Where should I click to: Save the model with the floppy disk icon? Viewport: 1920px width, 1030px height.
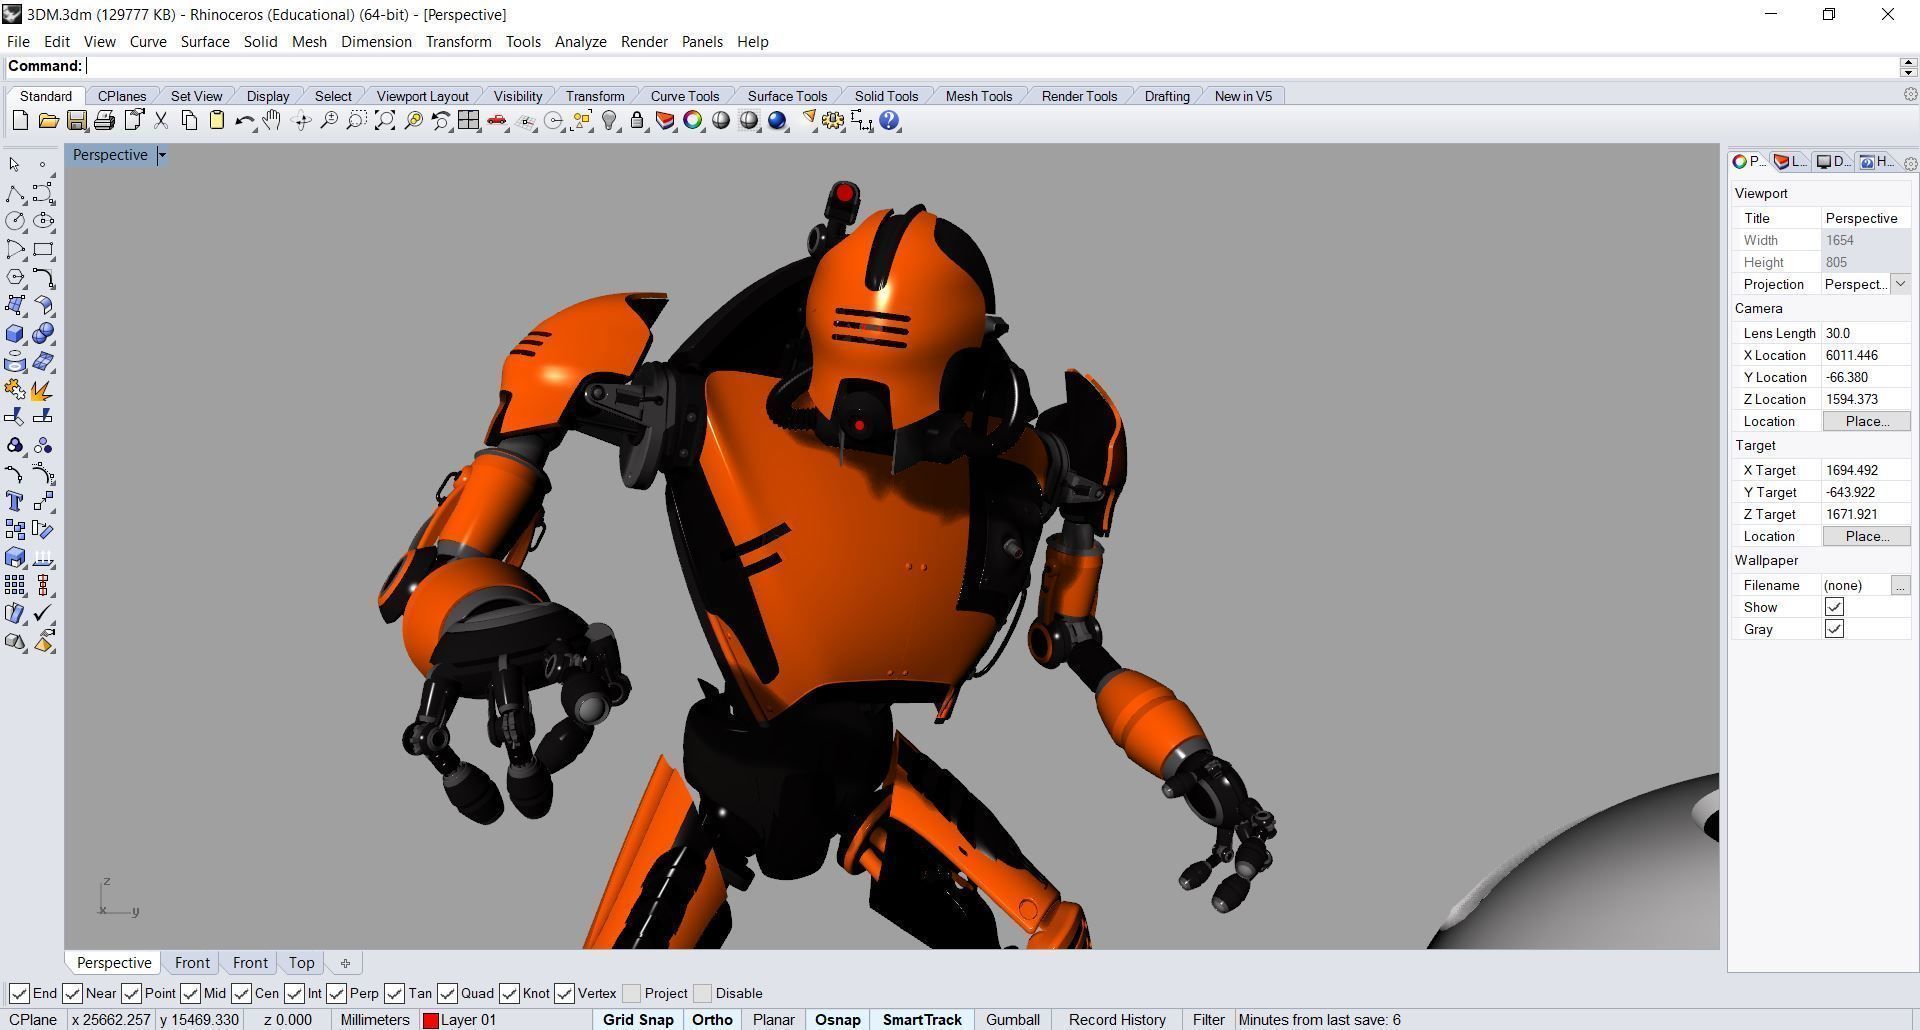pyautogui.click(x=76, y=121)
